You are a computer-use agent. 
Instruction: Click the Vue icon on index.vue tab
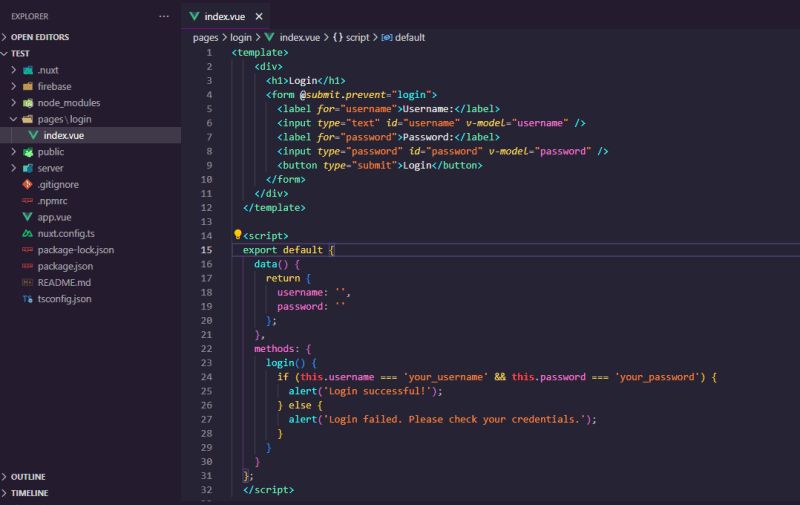(194, 16)
